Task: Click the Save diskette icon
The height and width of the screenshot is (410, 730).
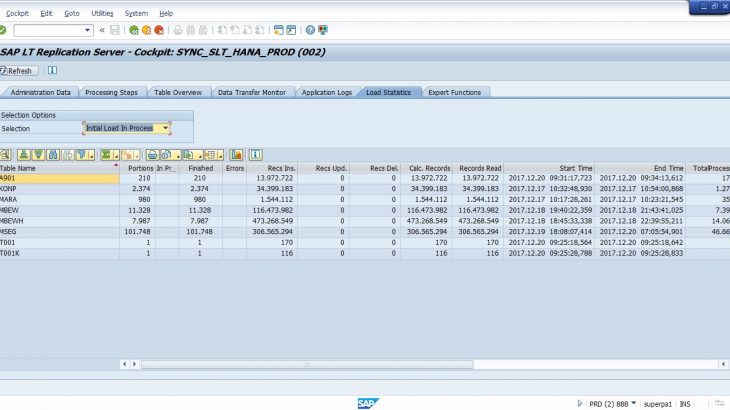Action: [x=115, y=30]
